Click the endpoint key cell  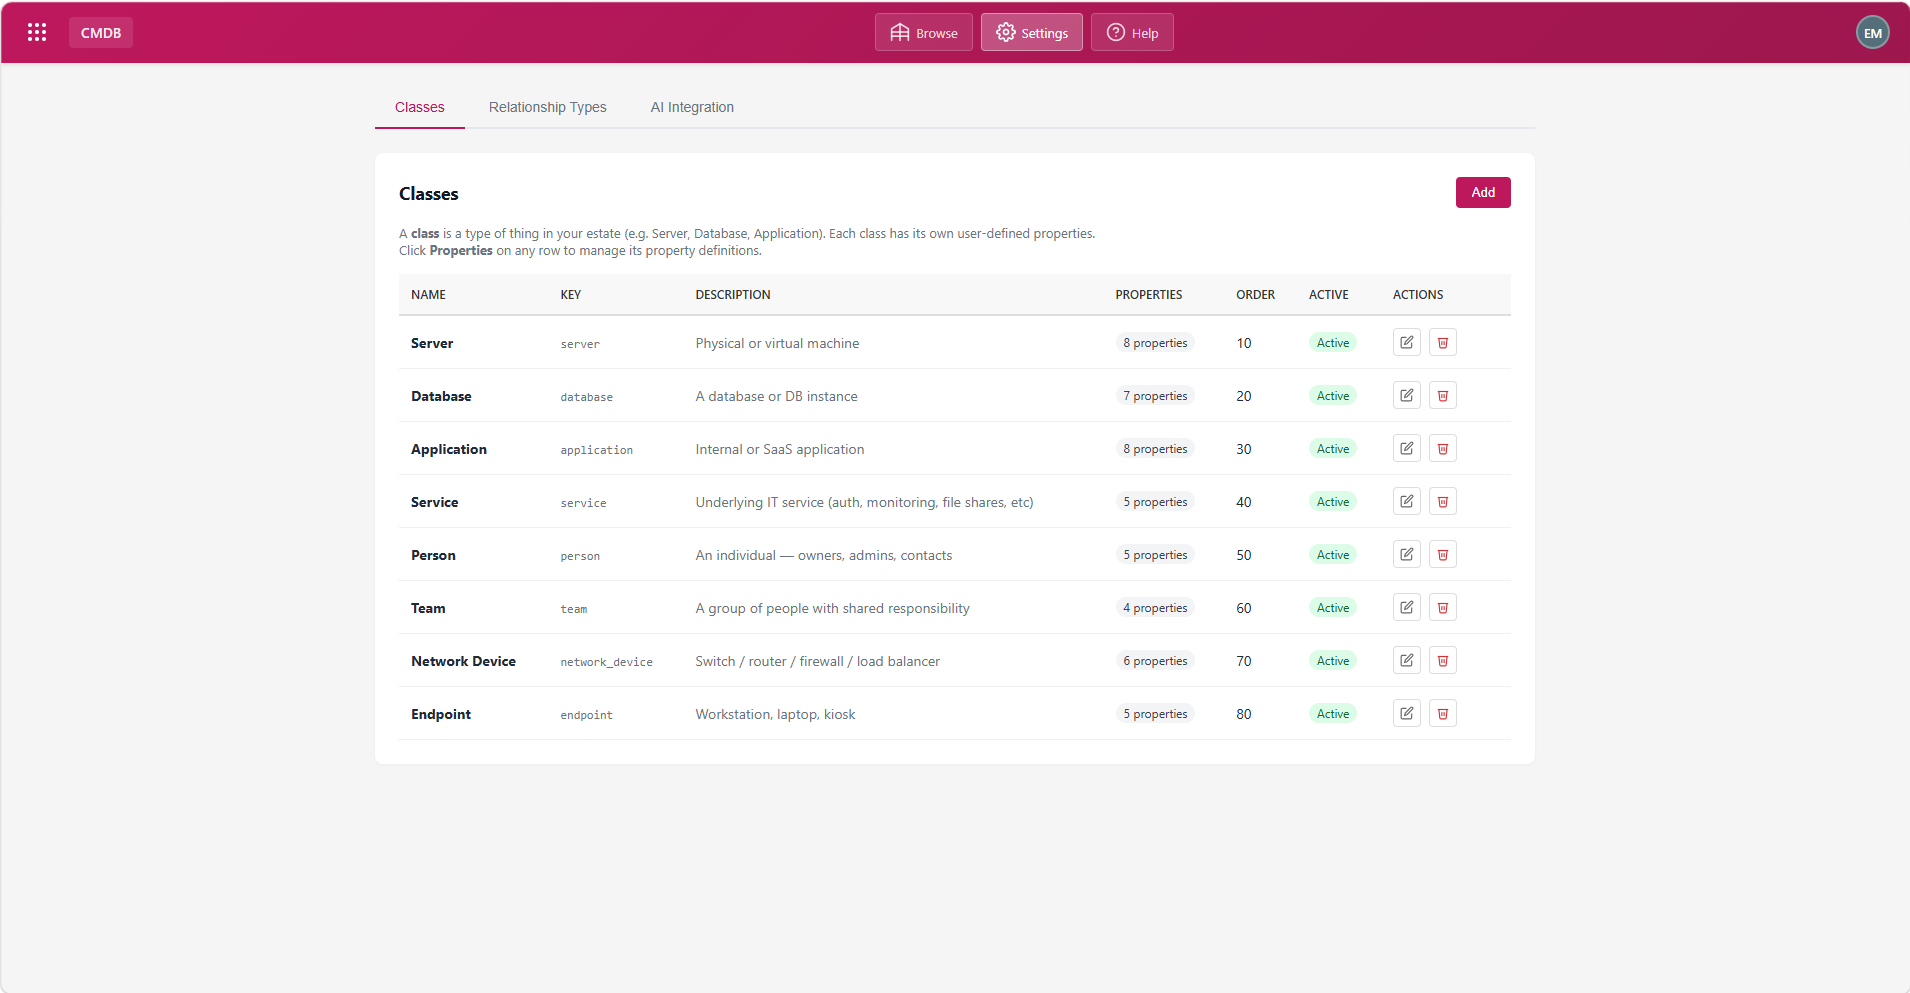coord(586,715)
